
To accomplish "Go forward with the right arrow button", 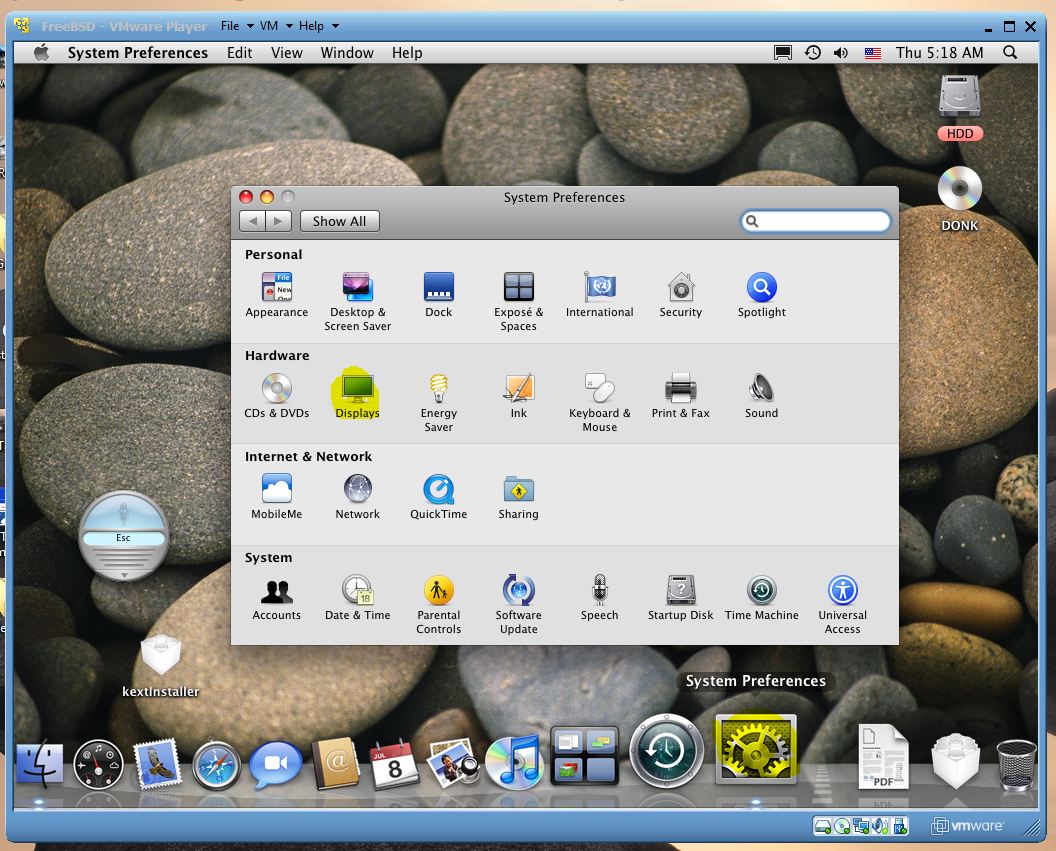I will pos(278,221).
